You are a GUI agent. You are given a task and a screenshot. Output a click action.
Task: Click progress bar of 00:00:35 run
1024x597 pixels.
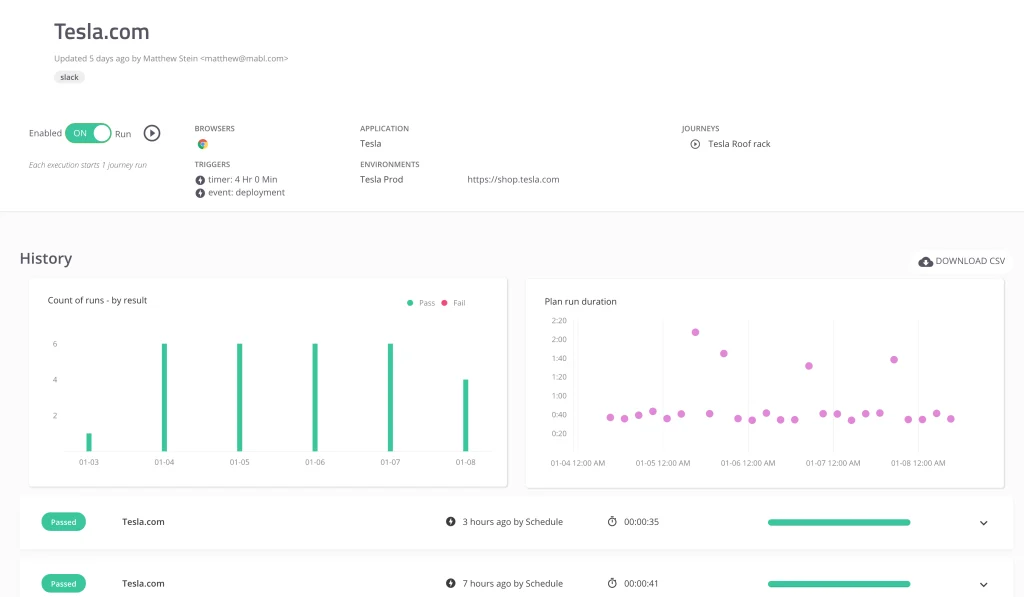(x=838, y=522)
